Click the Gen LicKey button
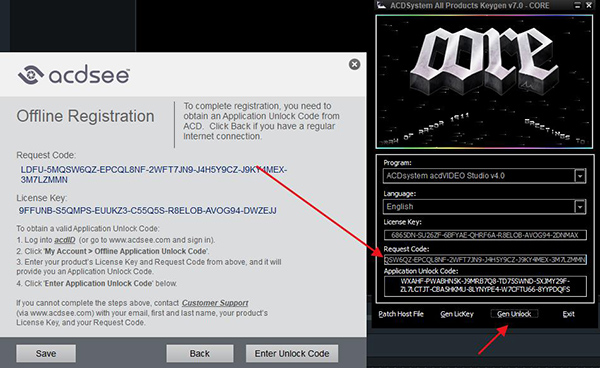Screen dimensions: 600x368 457,314
